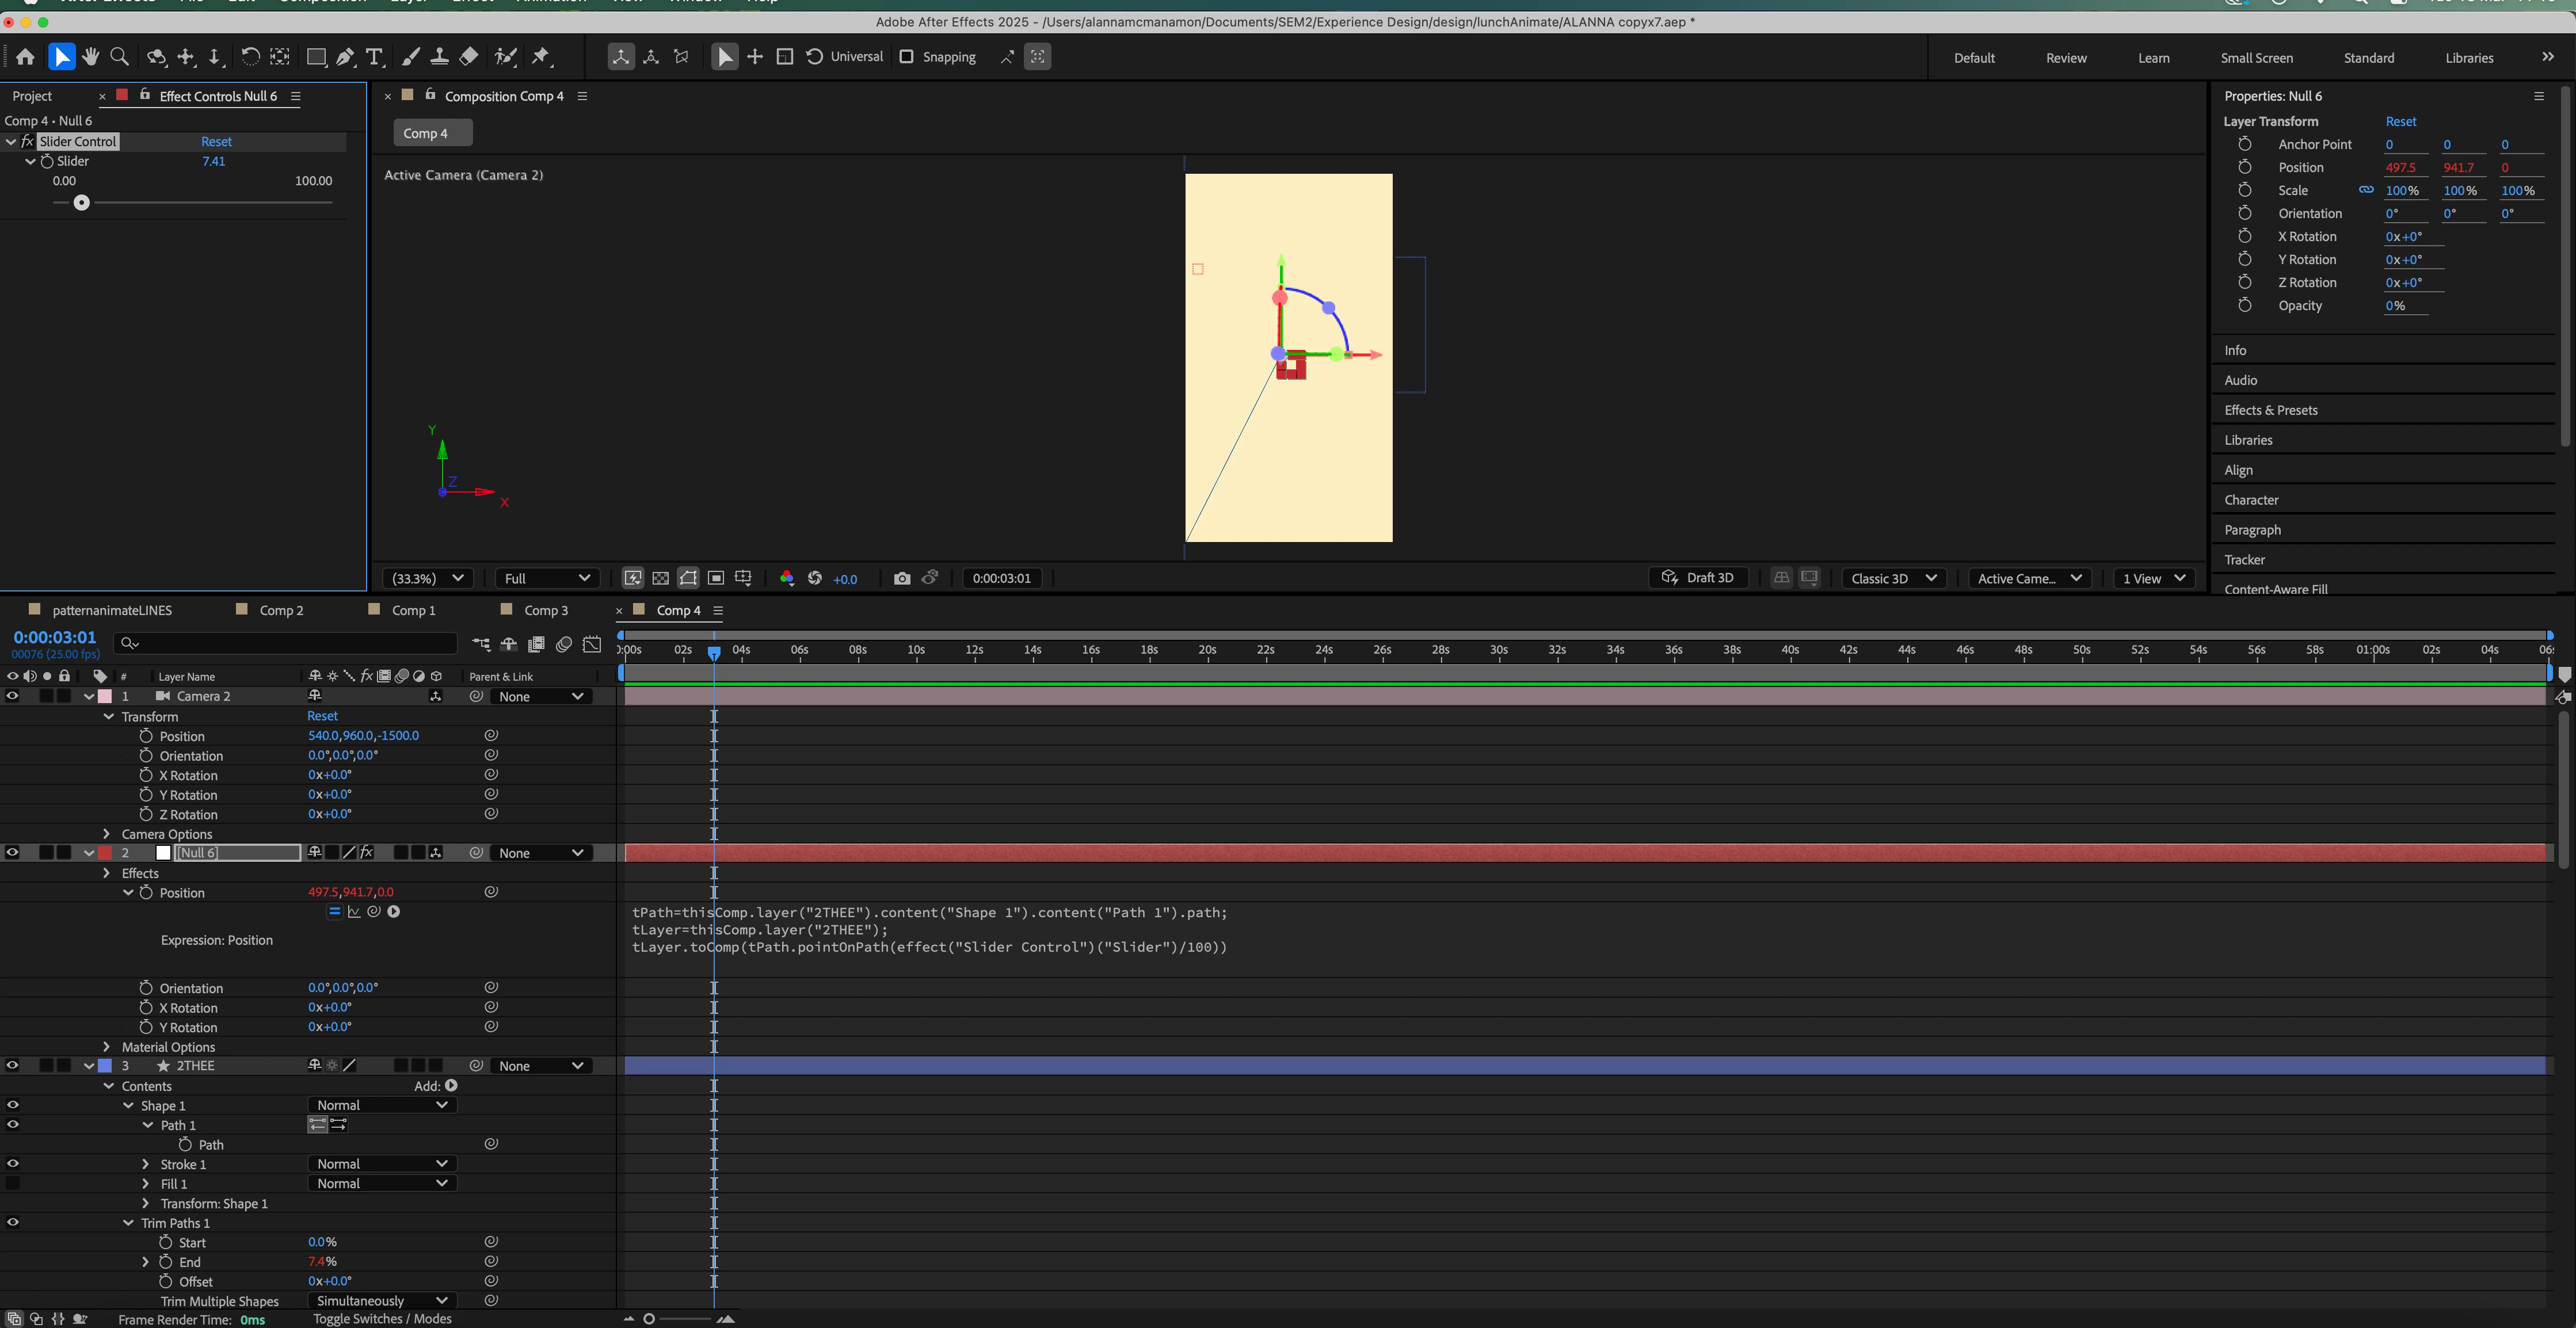Click the layer search field in timeline

click(x=290, y=643)
